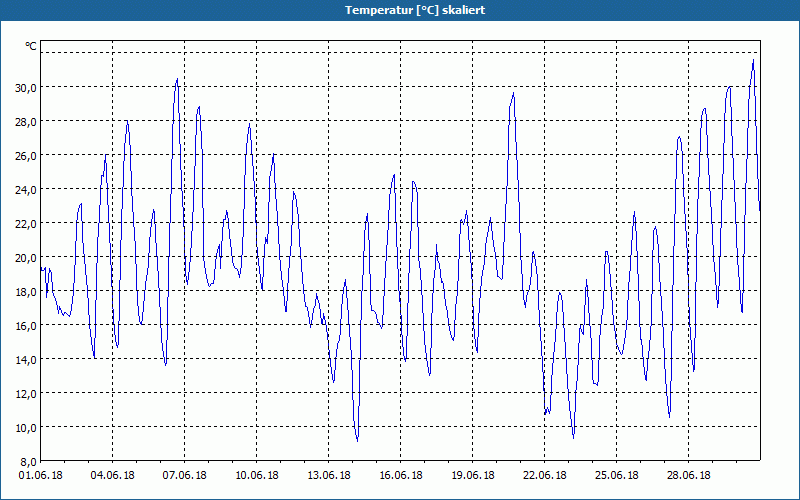Select the 13.06.18 date label

point(329,475)
